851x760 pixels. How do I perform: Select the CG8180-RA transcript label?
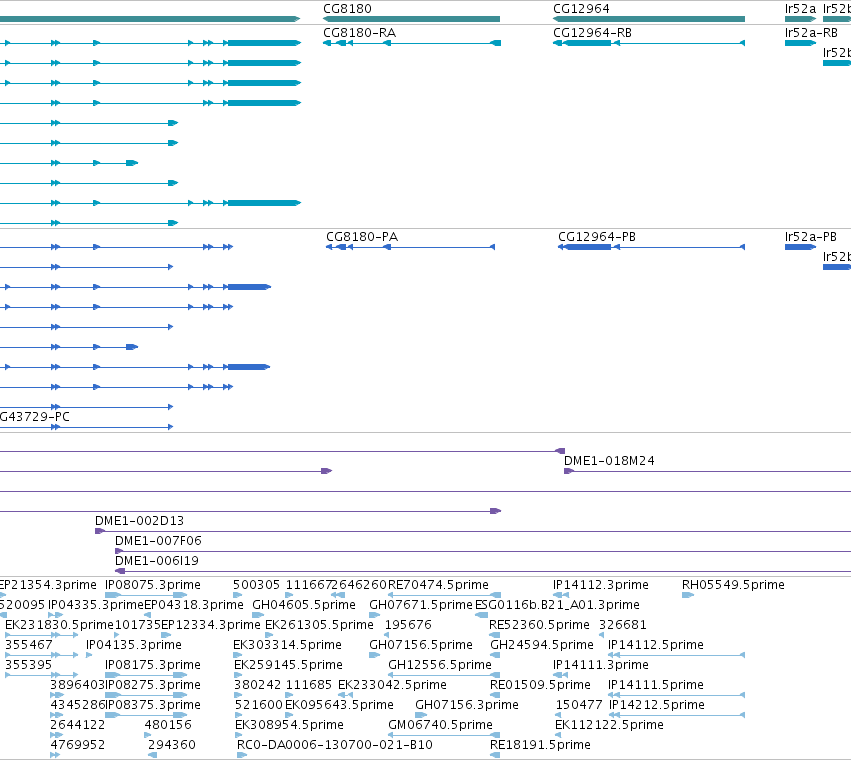pos(359,33)
